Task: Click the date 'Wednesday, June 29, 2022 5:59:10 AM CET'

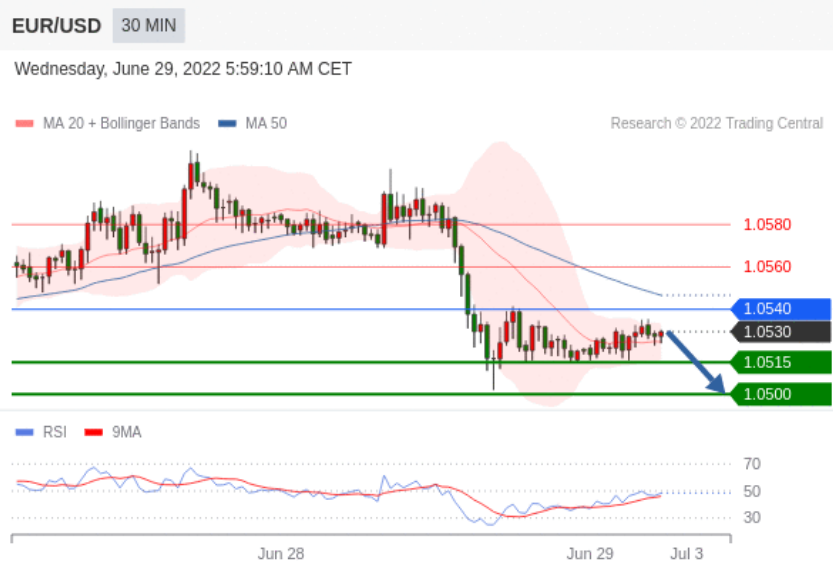Action: (x=183, y=69)
